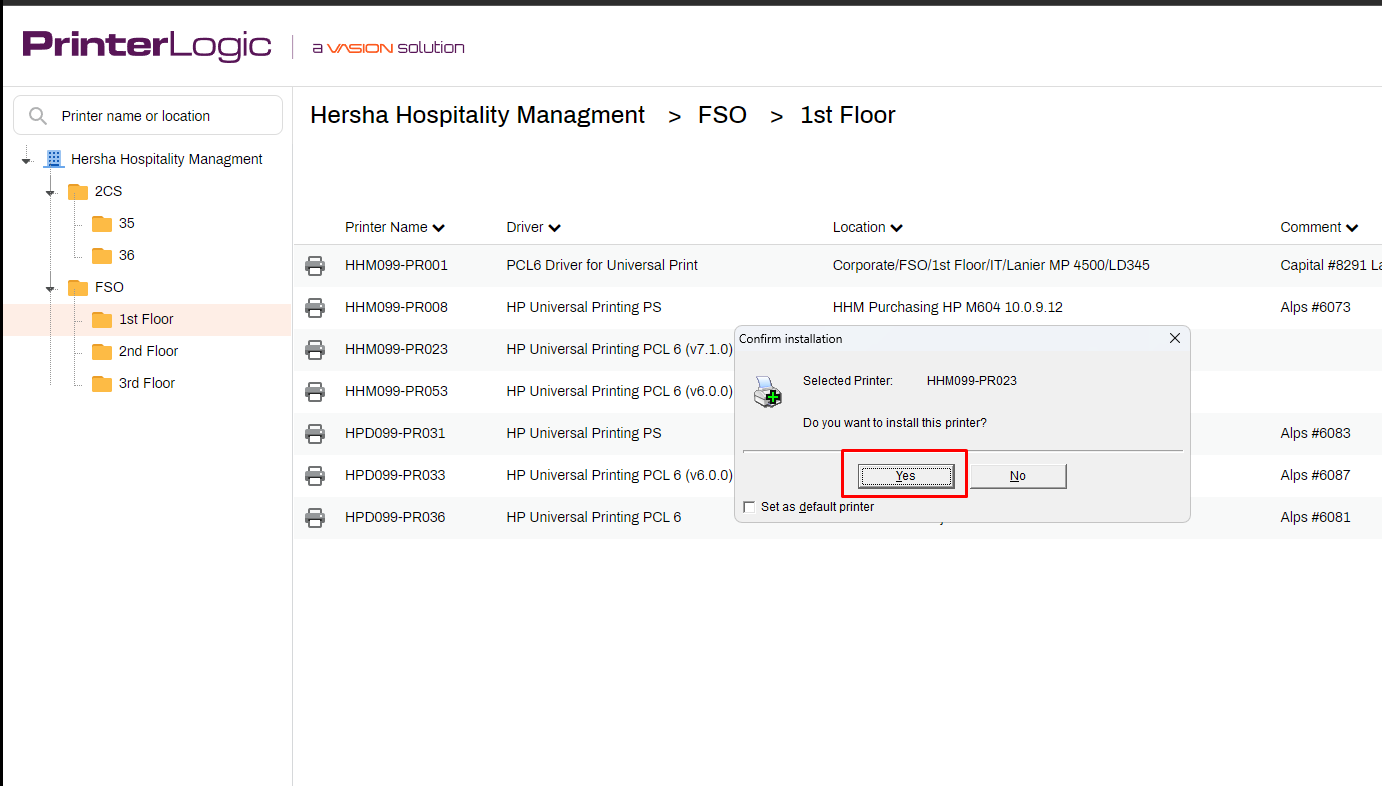Select 36 in the folder tree
The image size is (1382, 786).
(x=127, y=255)
